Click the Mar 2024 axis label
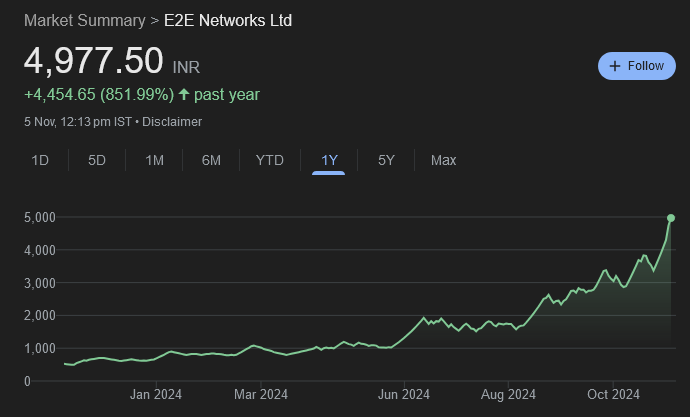Viewport: 690px width, 417px height. coord(261,395)
